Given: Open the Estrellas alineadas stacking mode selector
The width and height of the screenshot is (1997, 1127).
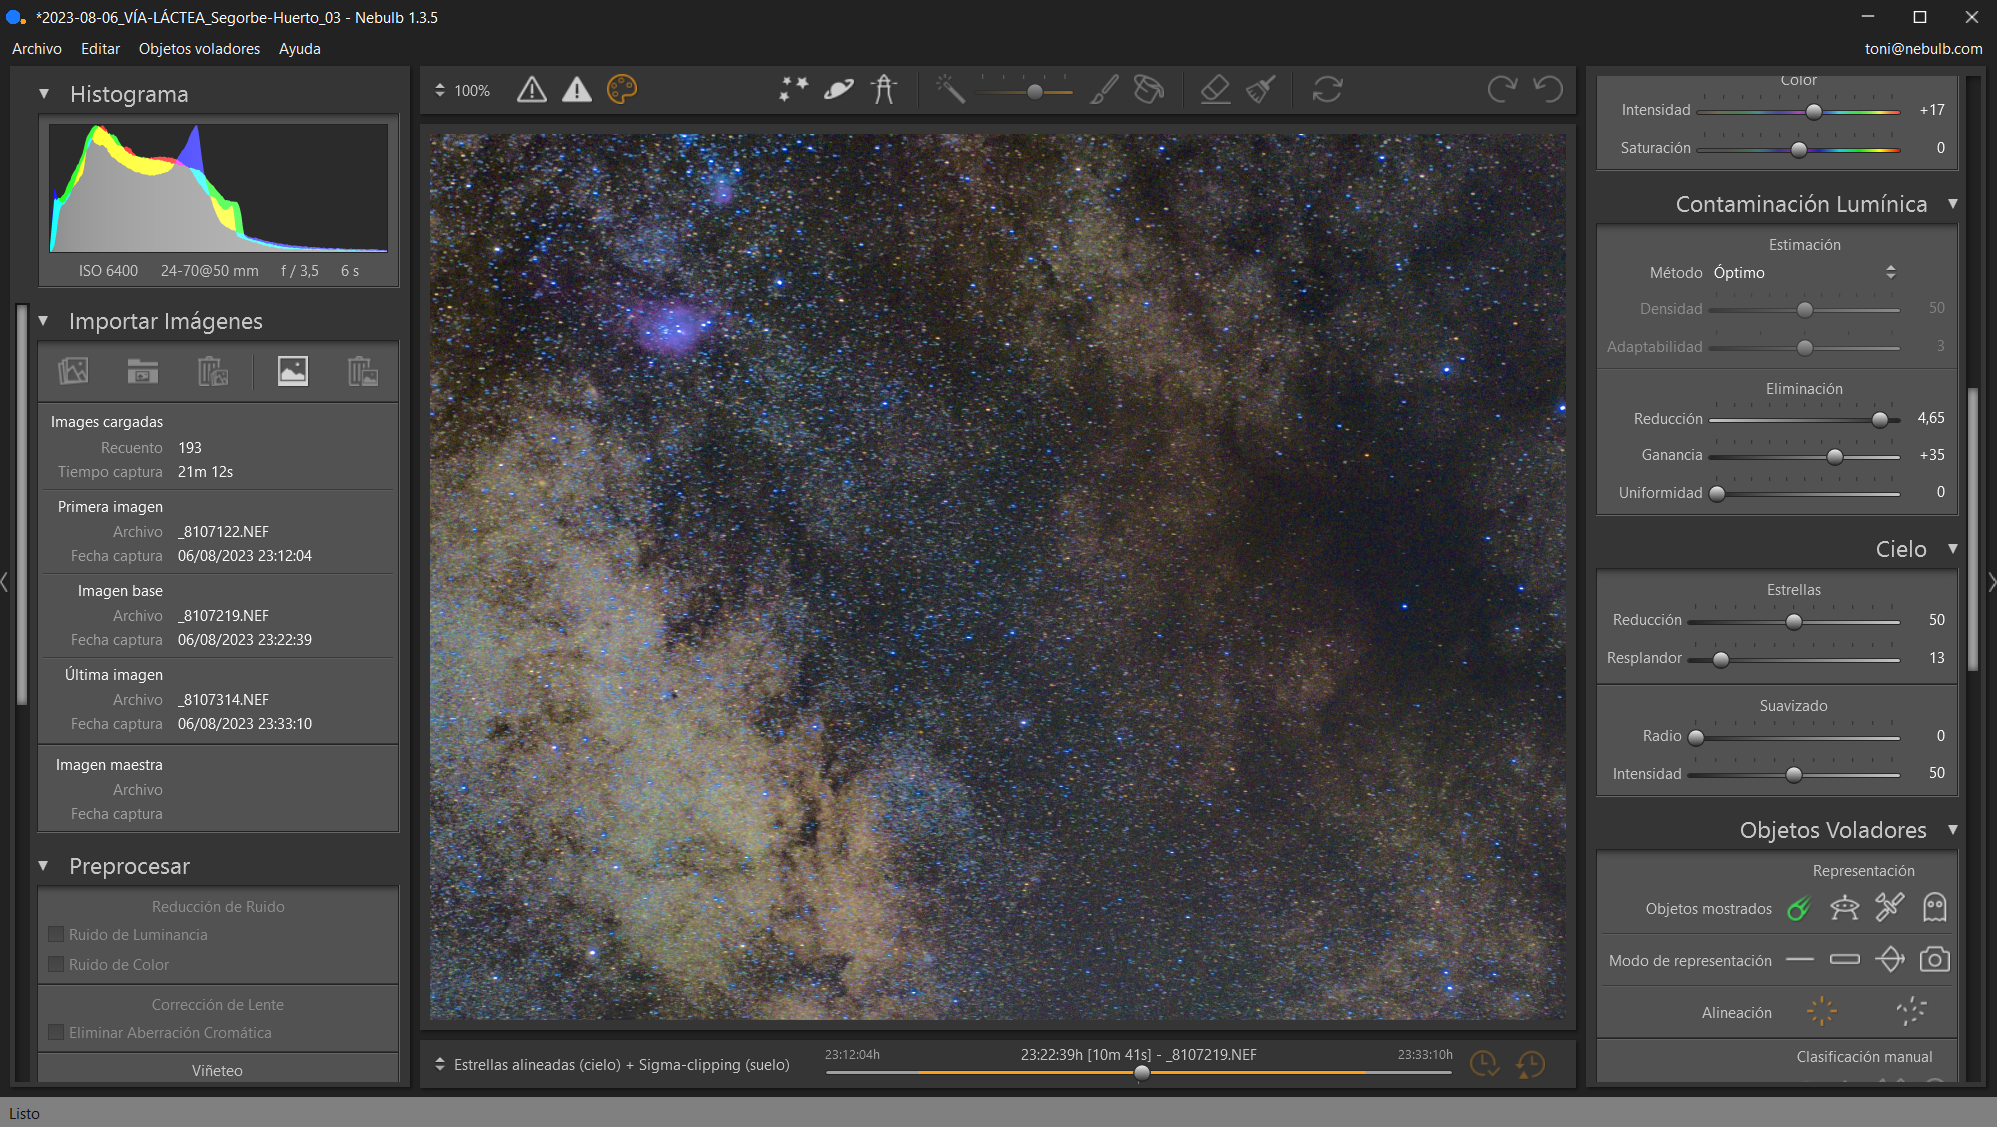Looking at the screenshot, I should pyautogui.click(x=612, y=1065).
